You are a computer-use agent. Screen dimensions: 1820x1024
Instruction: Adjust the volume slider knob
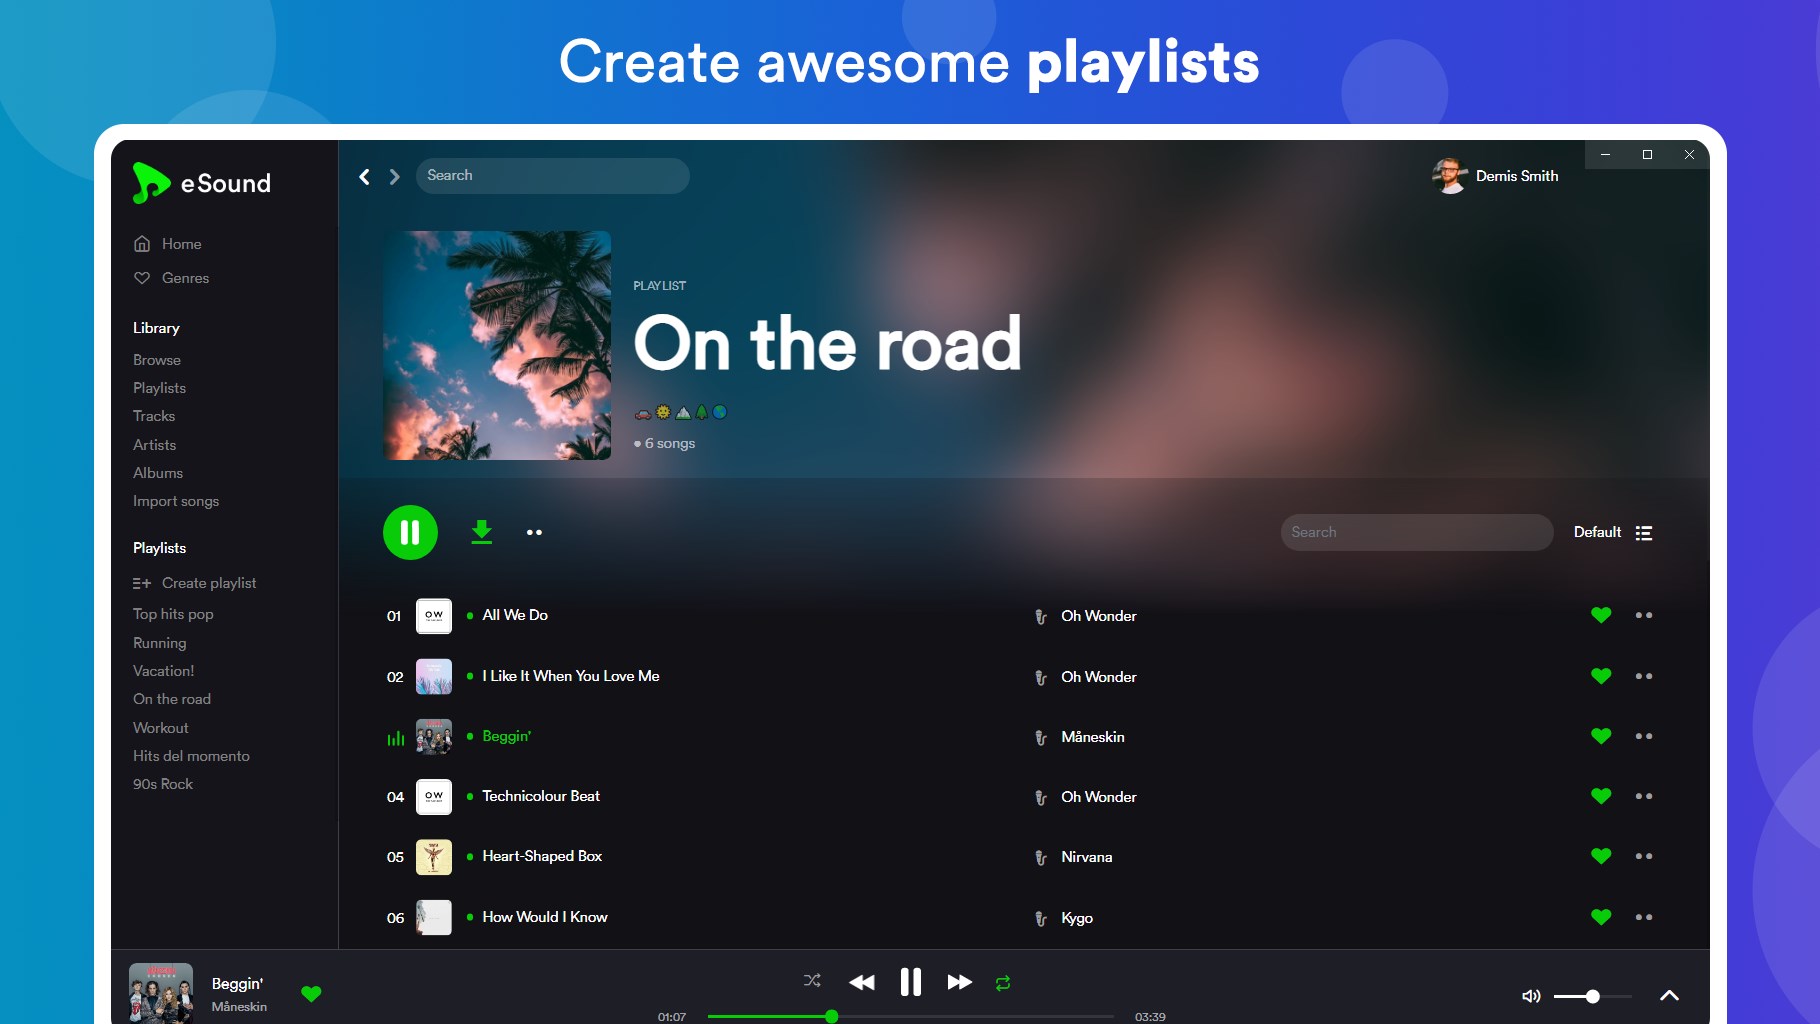pos(1593,996)
